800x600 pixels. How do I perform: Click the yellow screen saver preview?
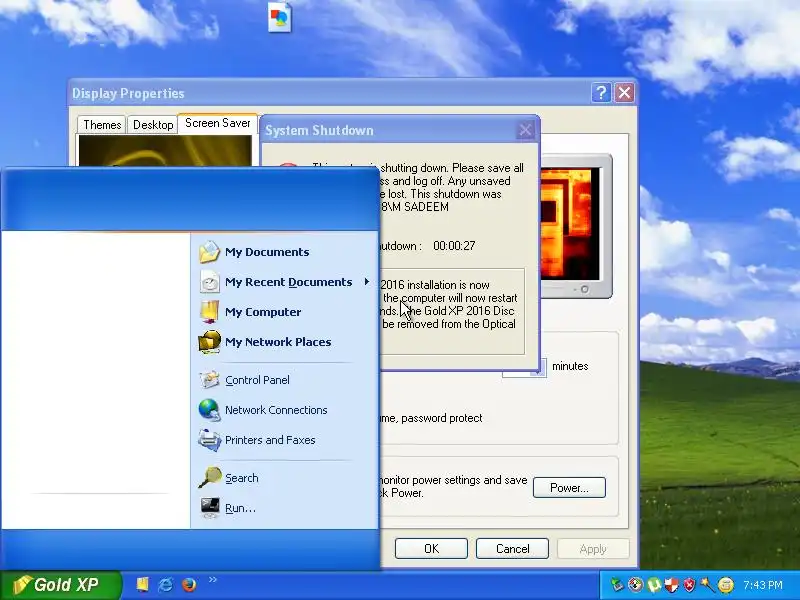164,151
